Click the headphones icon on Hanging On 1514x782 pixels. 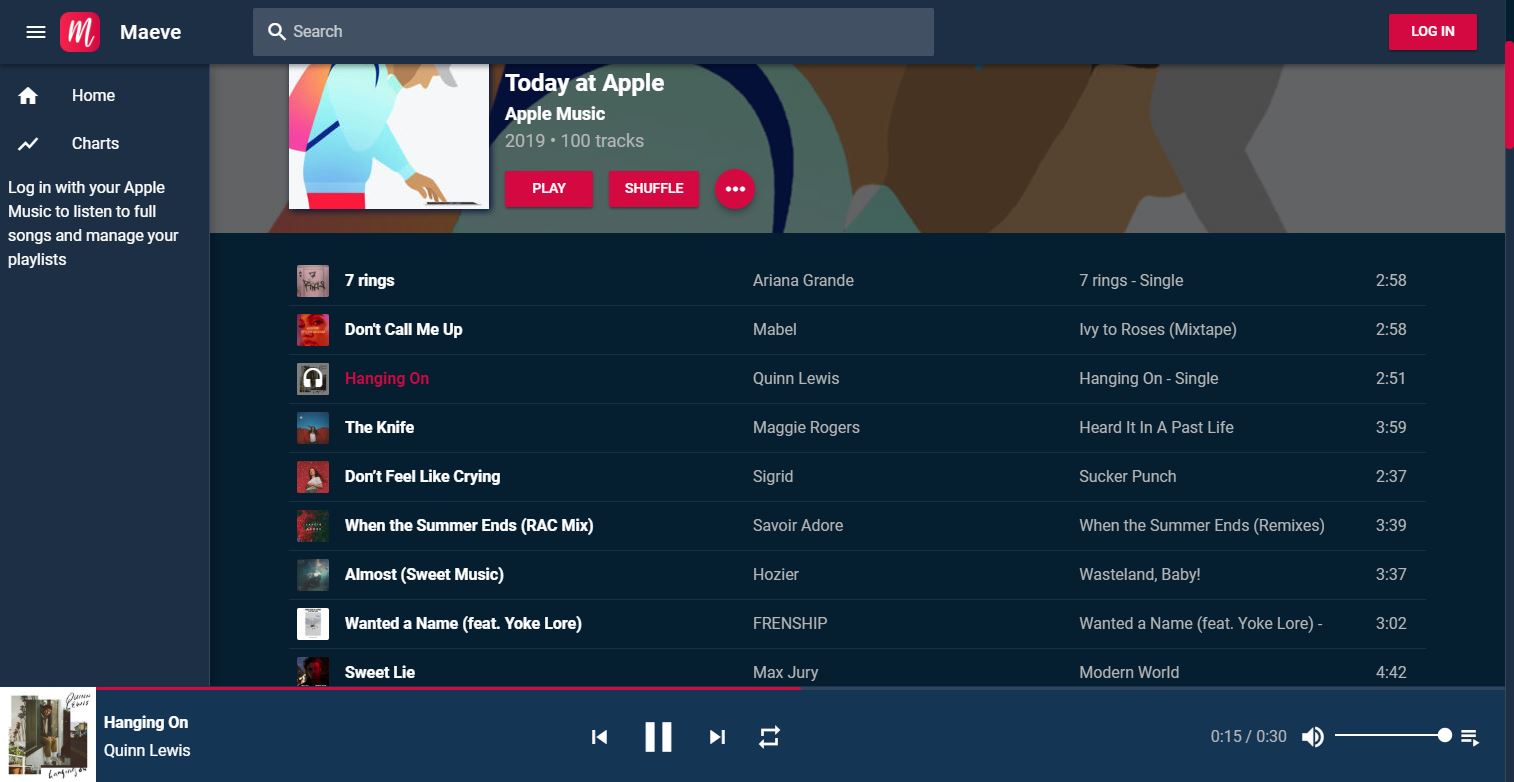click(313, 379)
